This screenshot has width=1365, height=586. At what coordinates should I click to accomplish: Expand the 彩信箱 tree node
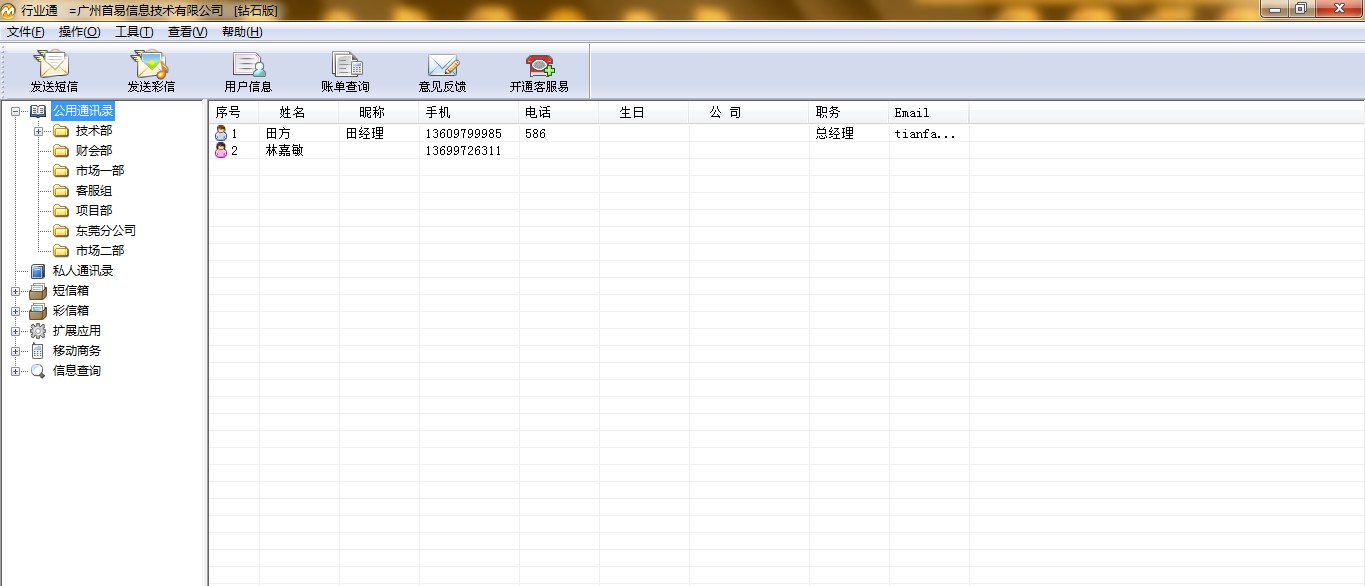[x=16, y=311]
